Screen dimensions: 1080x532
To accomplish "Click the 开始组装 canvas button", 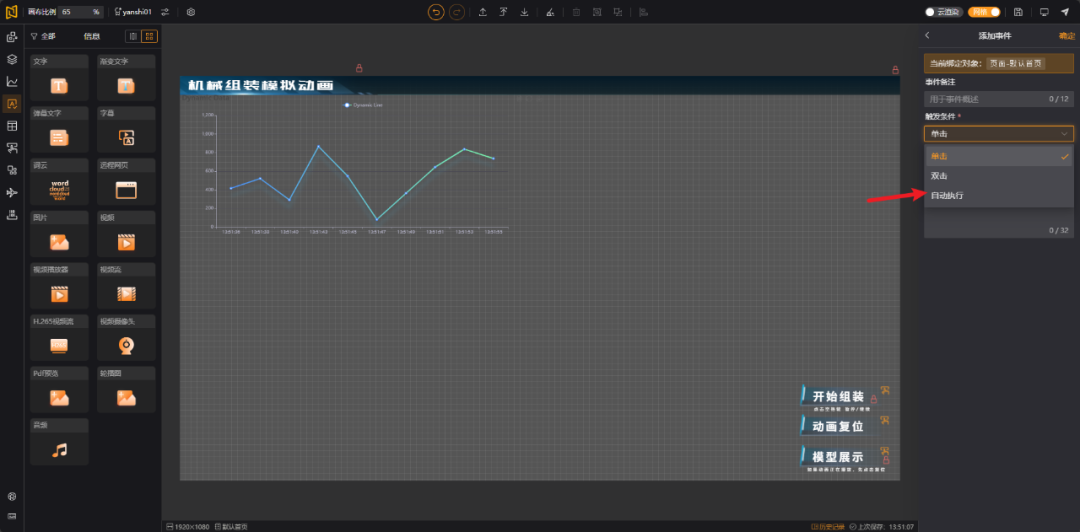I will pos(838,397).
